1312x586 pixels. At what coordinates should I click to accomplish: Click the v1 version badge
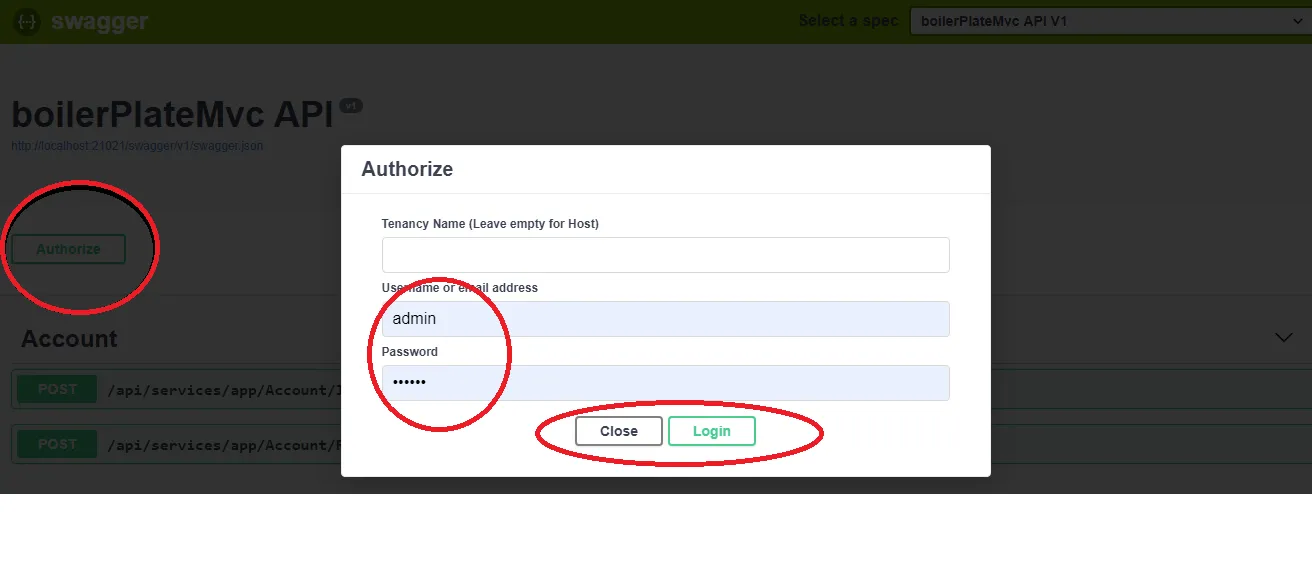pyautogui.click(x=351, y=105)
